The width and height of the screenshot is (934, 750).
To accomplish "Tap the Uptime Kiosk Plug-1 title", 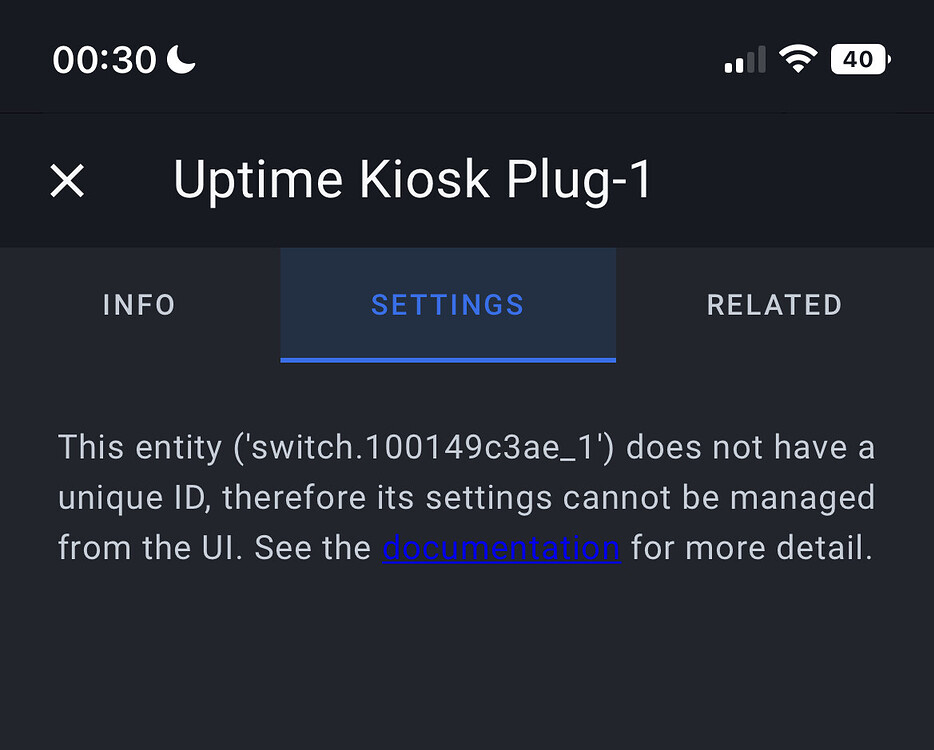I will coord(413,180).
